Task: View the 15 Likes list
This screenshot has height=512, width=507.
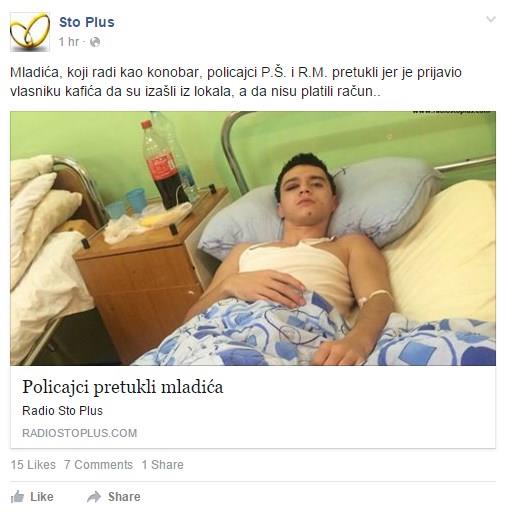Action: click(x=33, y=465)
